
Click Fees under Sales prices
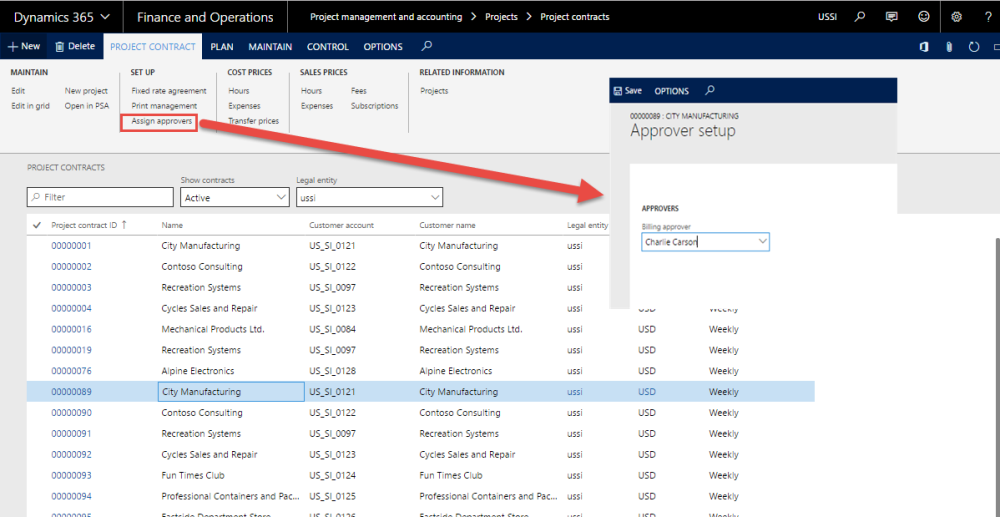[358, 91]
